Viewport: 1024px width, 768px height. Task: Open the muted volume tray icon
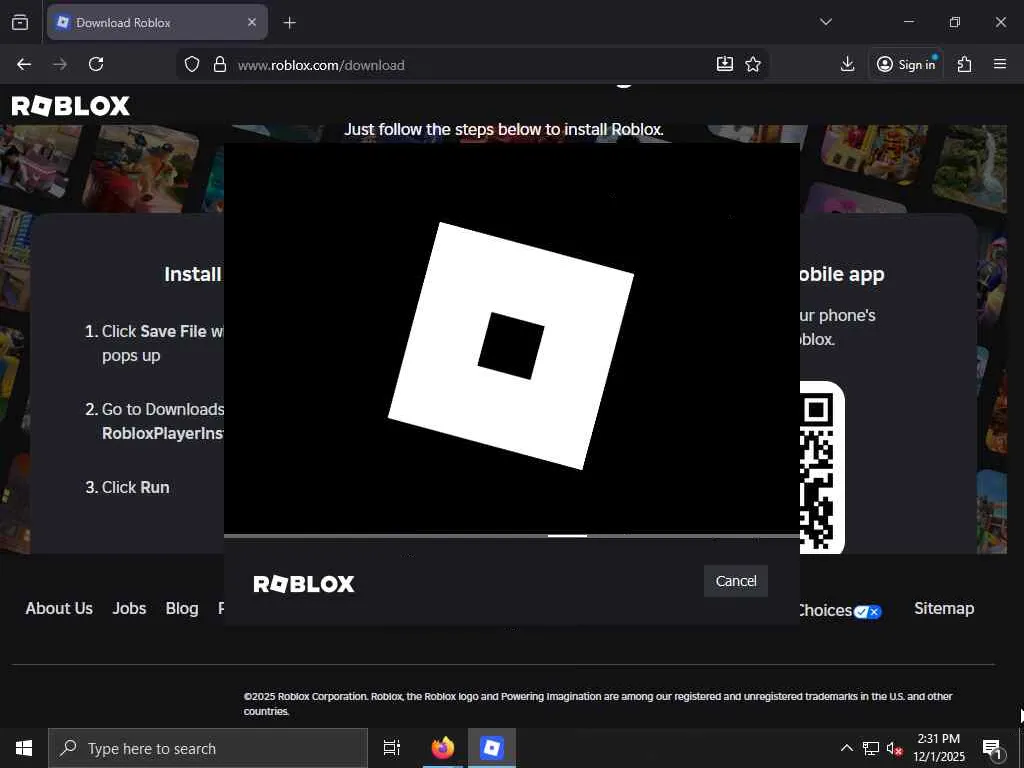pos(894,748)
